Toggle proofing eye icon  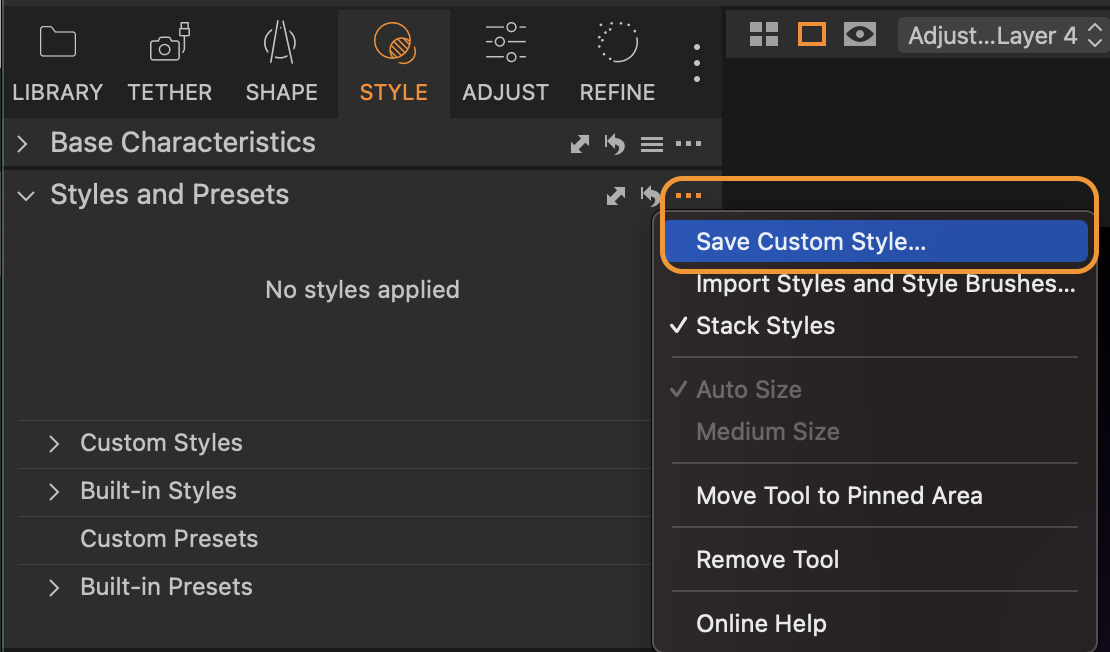click(x=860, y=34)
